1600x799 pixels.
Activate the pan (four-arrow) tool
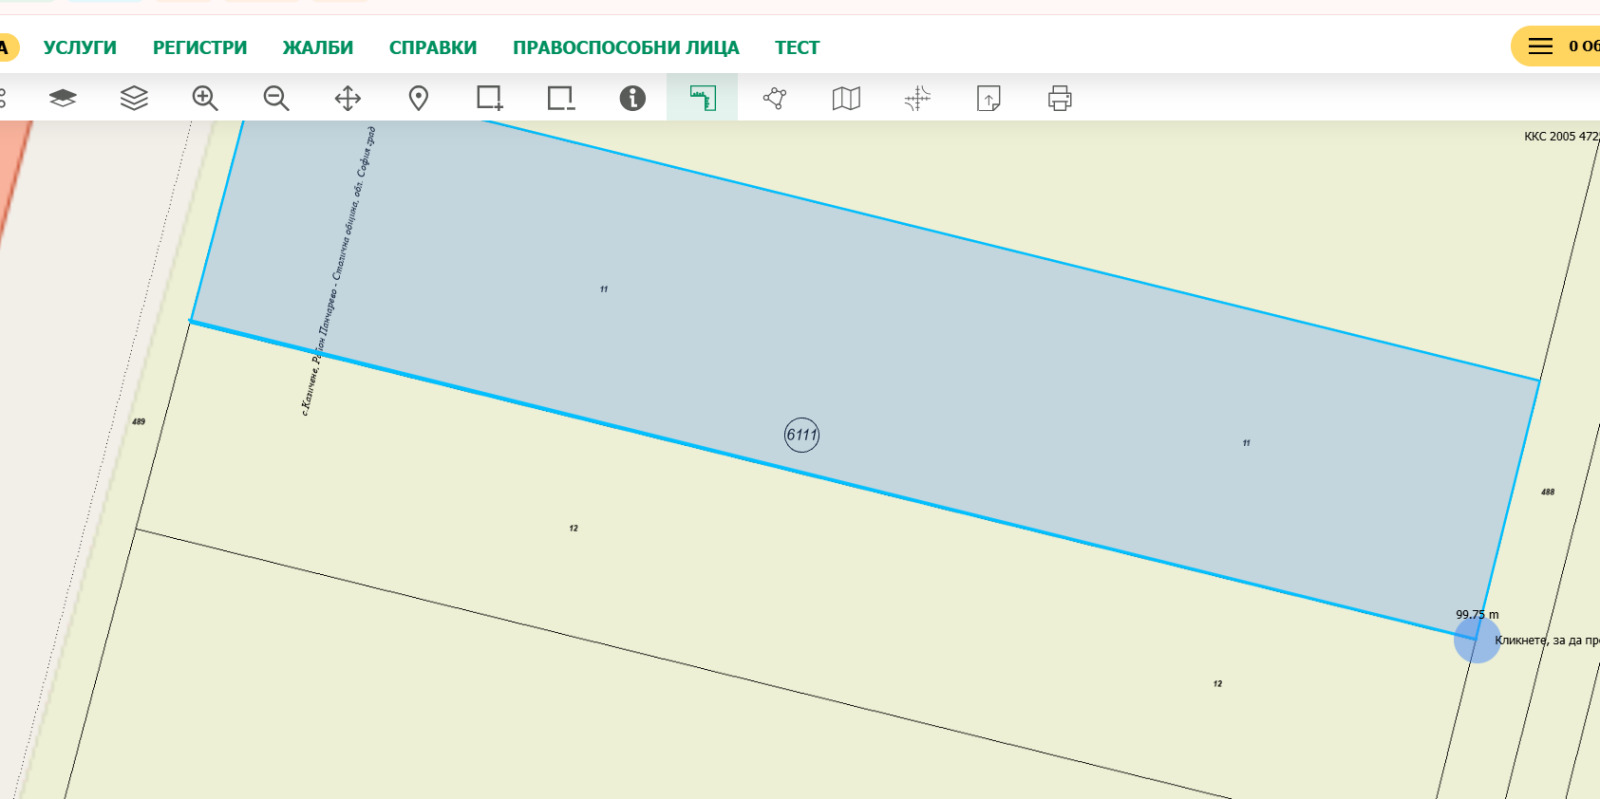pyautogui.click(x=347, y=98)
